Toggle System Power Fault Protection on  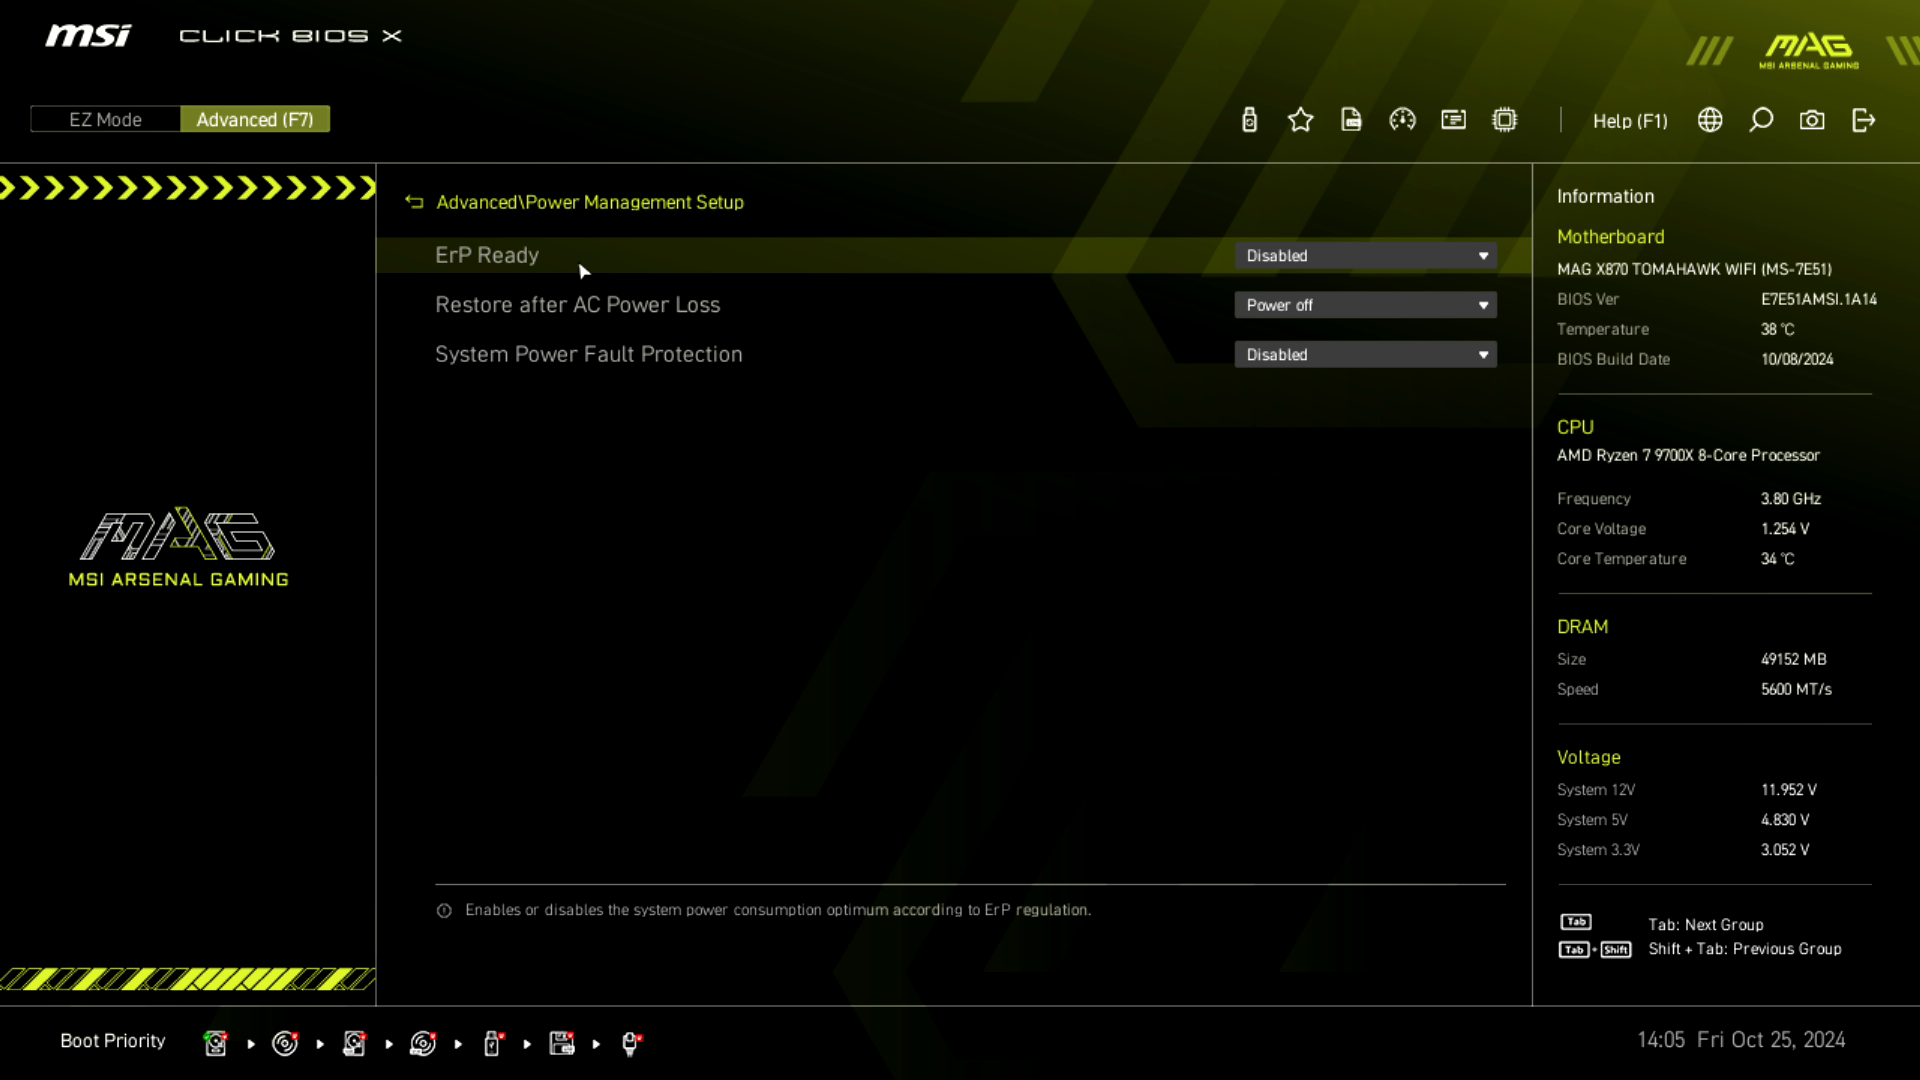pos(1366,353)
